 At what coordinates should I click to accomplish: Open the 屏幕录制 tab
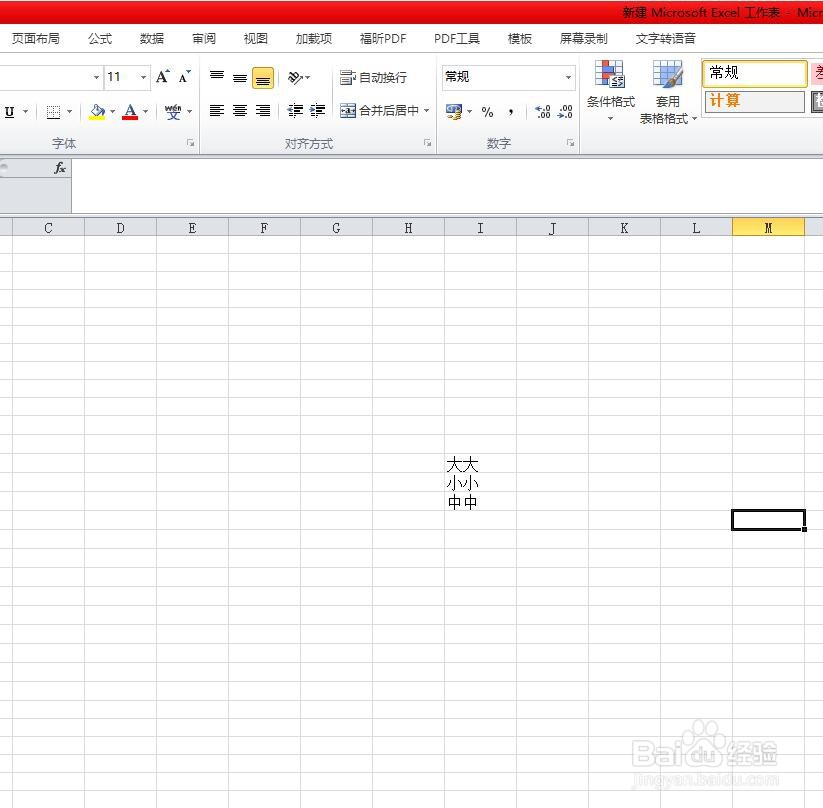[584, 38]
